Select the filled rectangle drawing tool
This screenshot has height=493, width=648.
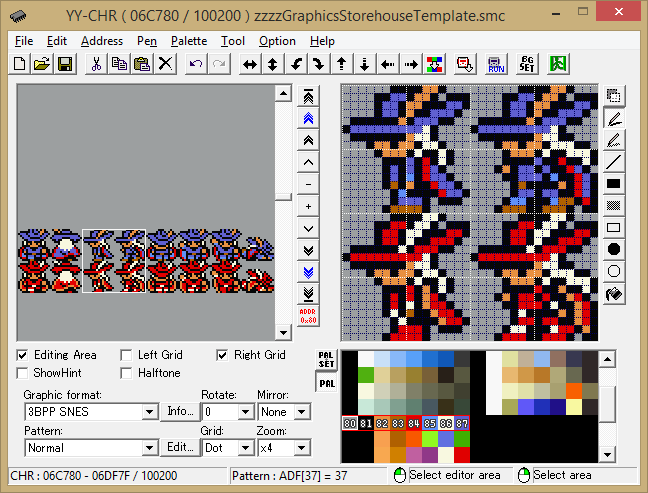(614, 184)
